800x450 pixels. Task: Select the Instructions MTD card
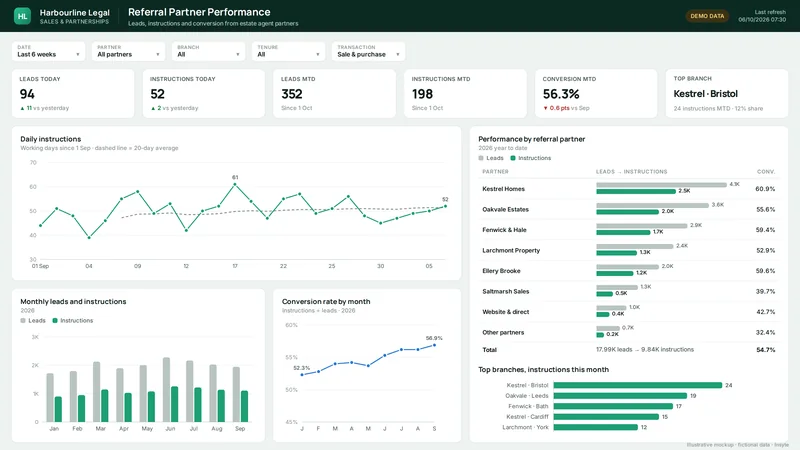465,93
